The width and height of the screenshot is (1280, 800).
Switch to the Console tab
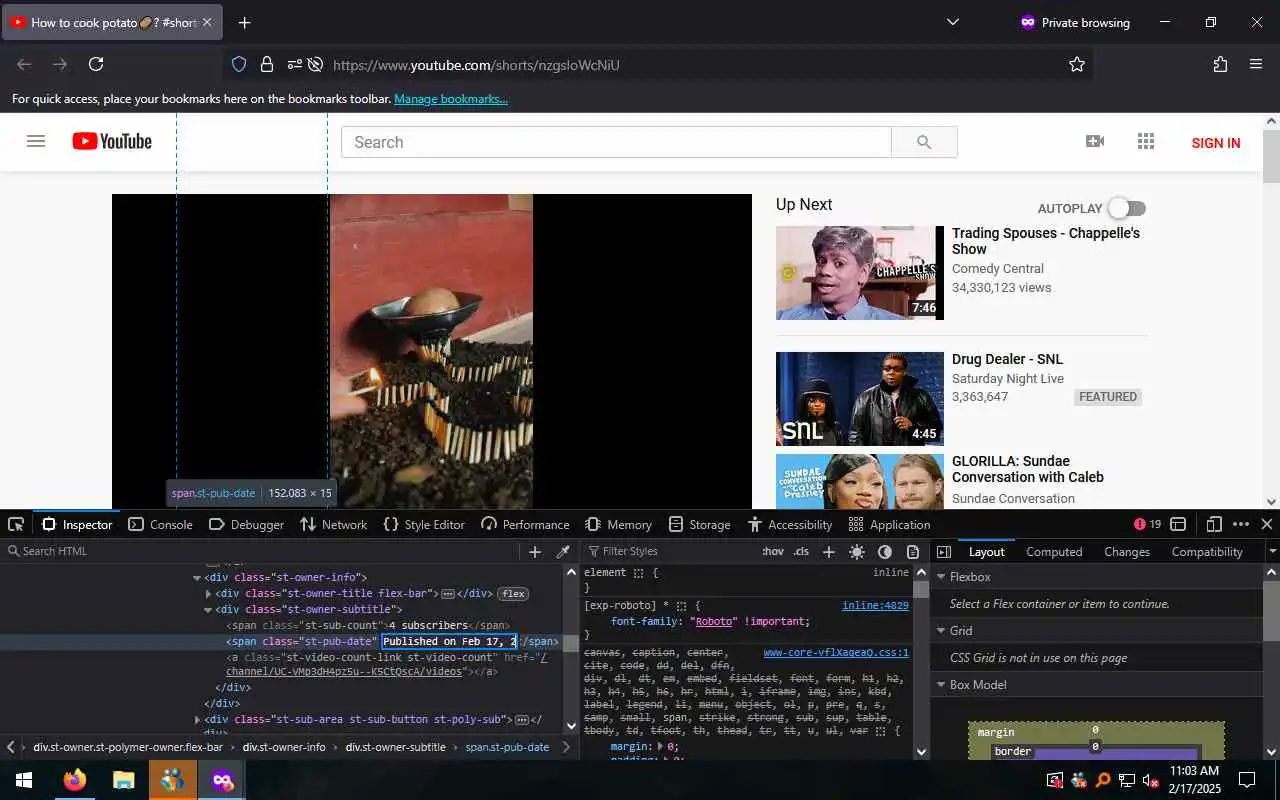[160, 524]
